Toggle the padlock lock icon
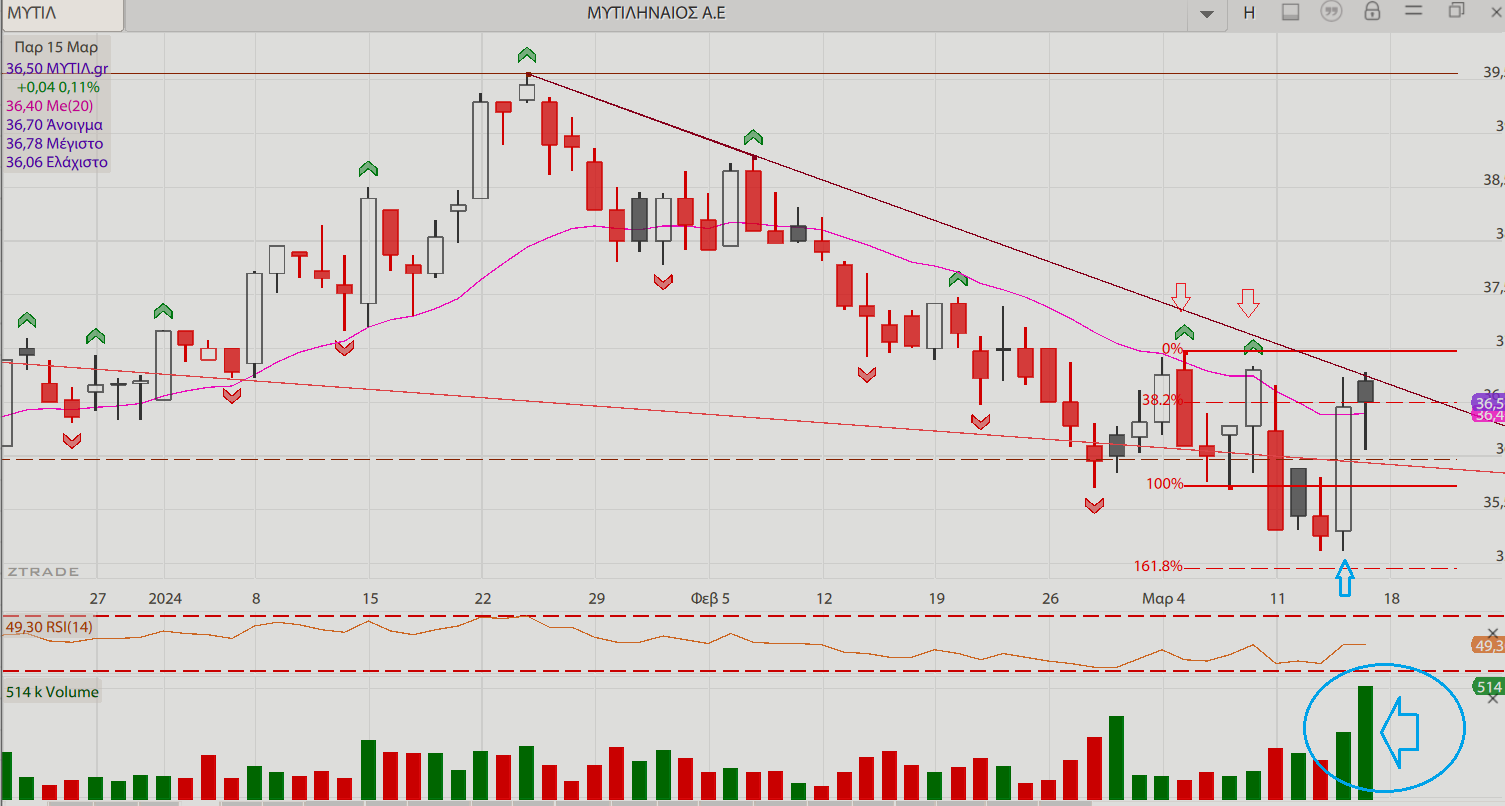The image size is (1505, 806). tap(1372, 12)
